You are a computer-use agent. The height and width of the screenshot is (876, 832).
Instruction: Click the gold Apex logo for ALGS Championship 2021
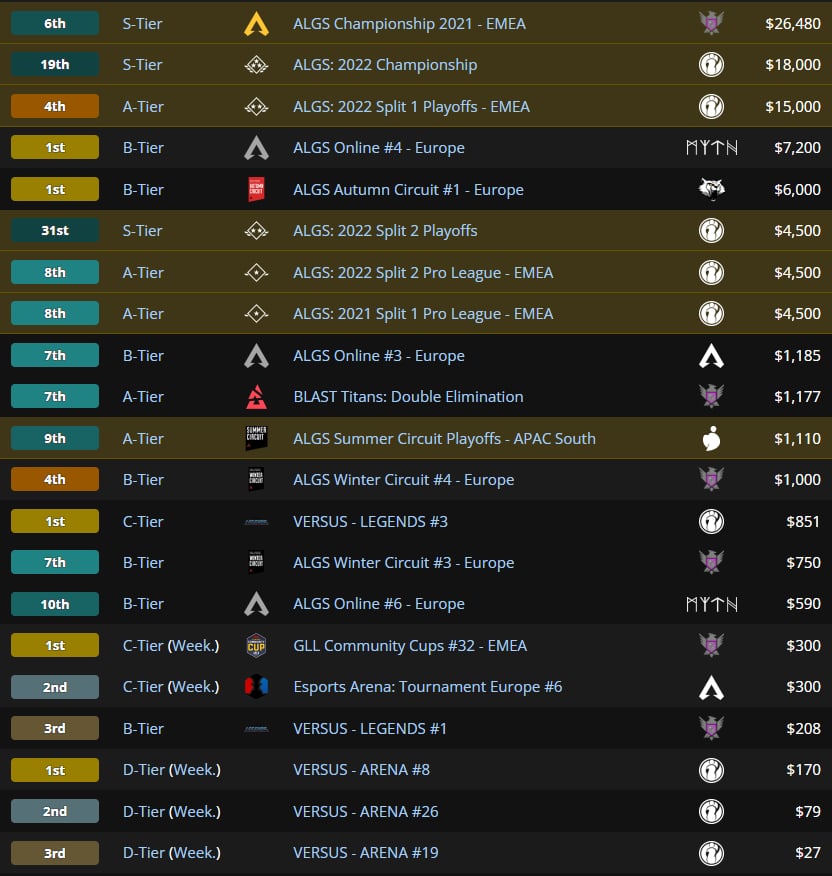[256, 25]
